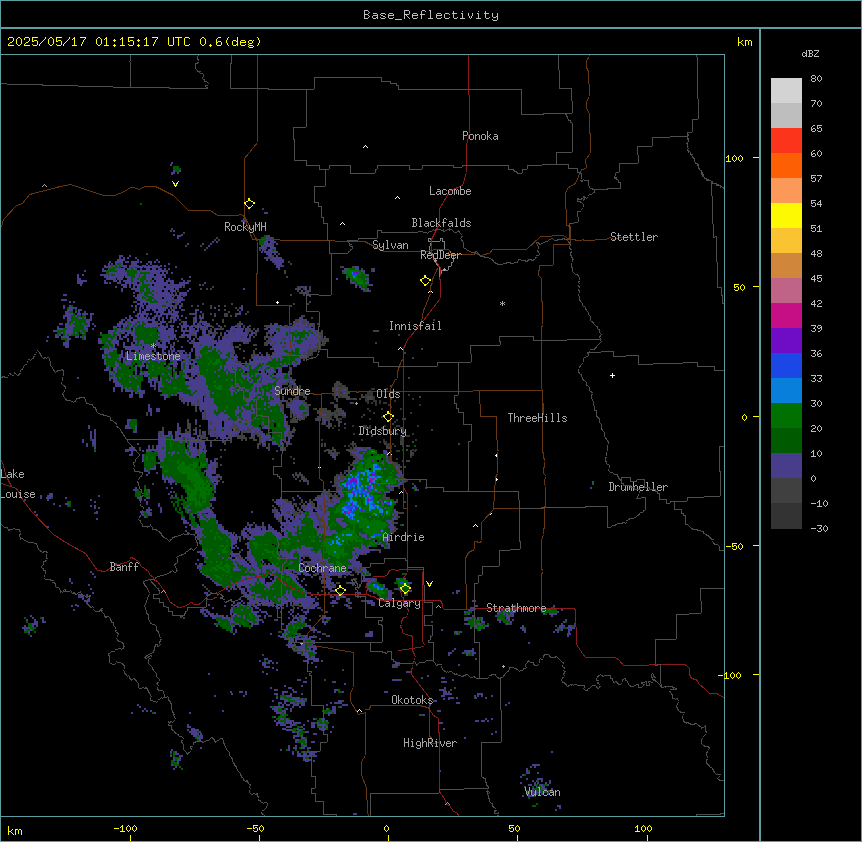Click the lightest gray 70-80 dBZ legend swatch
This screenshot has width=862, height=842.
point(786,91)
